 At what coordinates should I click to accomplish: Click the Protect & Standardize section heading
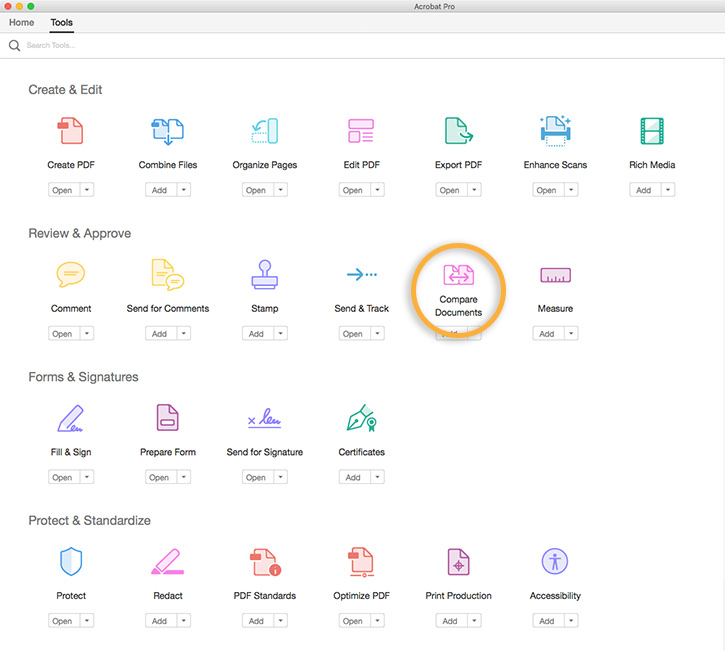point(89,521)
